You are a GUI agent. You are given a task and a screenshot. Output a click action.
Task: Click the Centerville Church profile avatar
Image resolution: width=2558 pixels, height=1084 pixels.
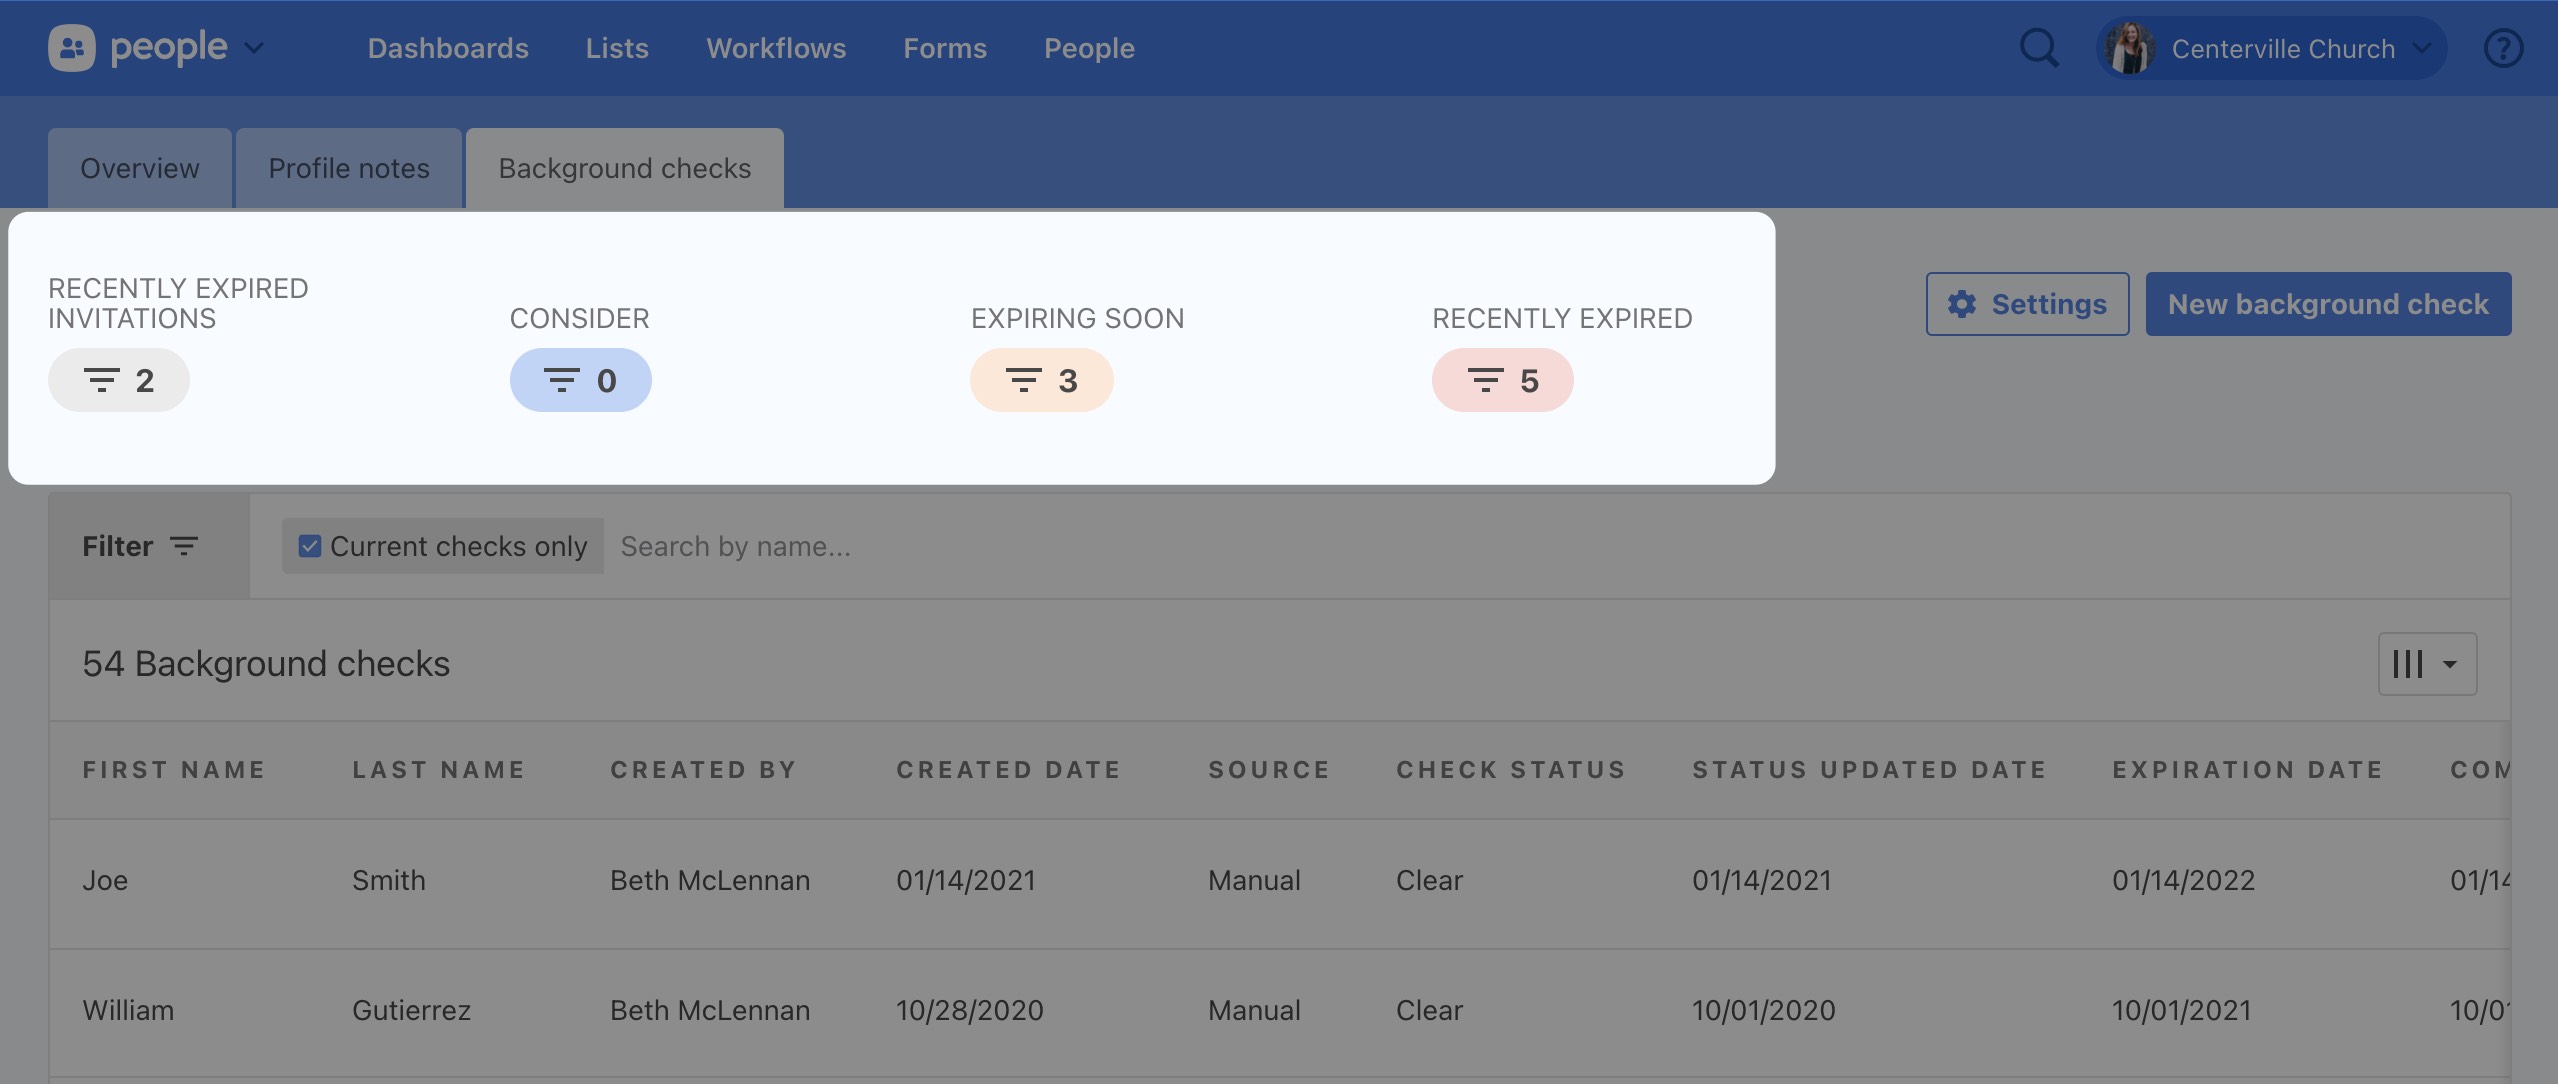pos(2130,48)
